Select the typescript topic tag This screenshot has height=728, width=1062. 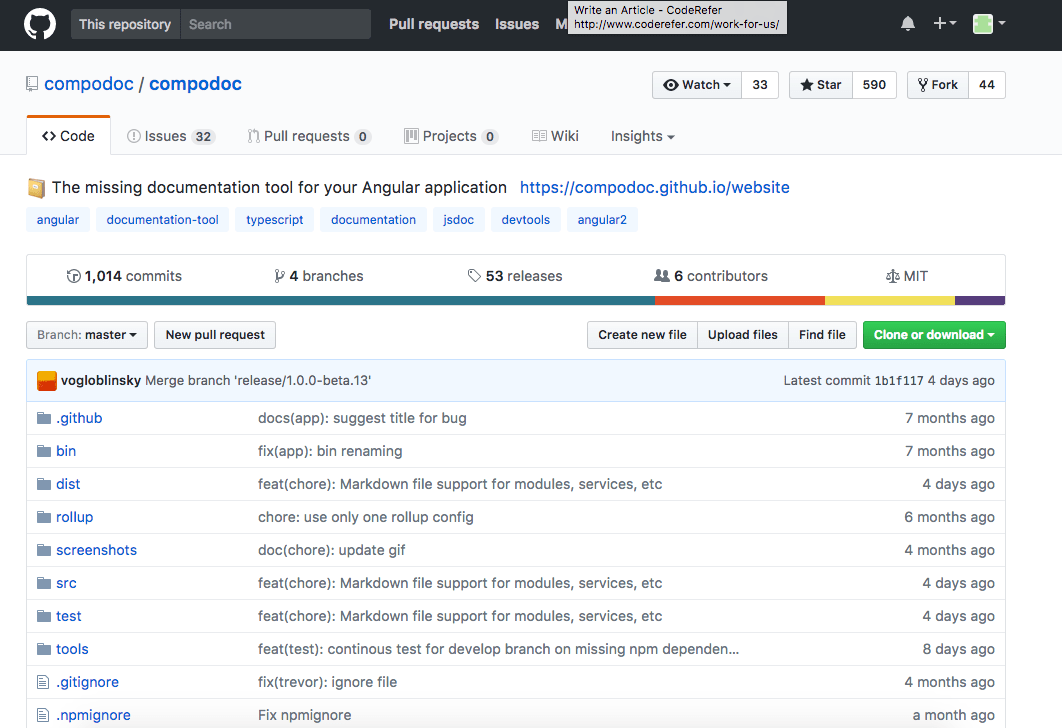point(274,219)
